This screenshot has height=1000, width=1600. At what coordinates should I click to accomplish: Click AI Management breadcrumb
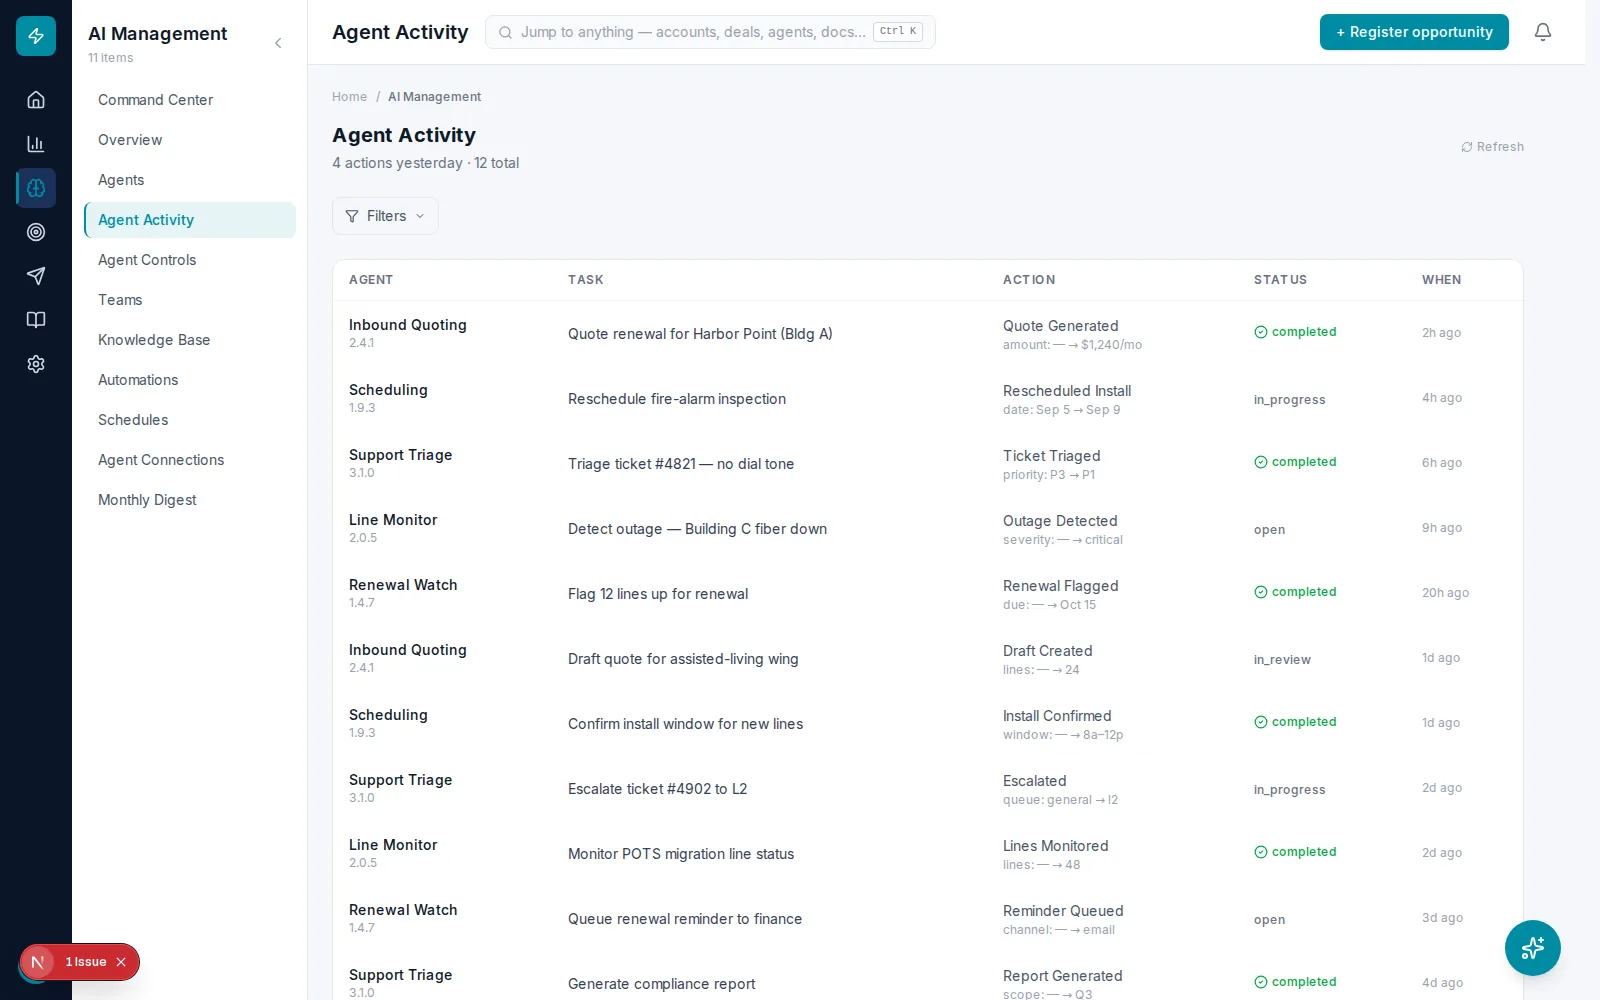(434, 97)
